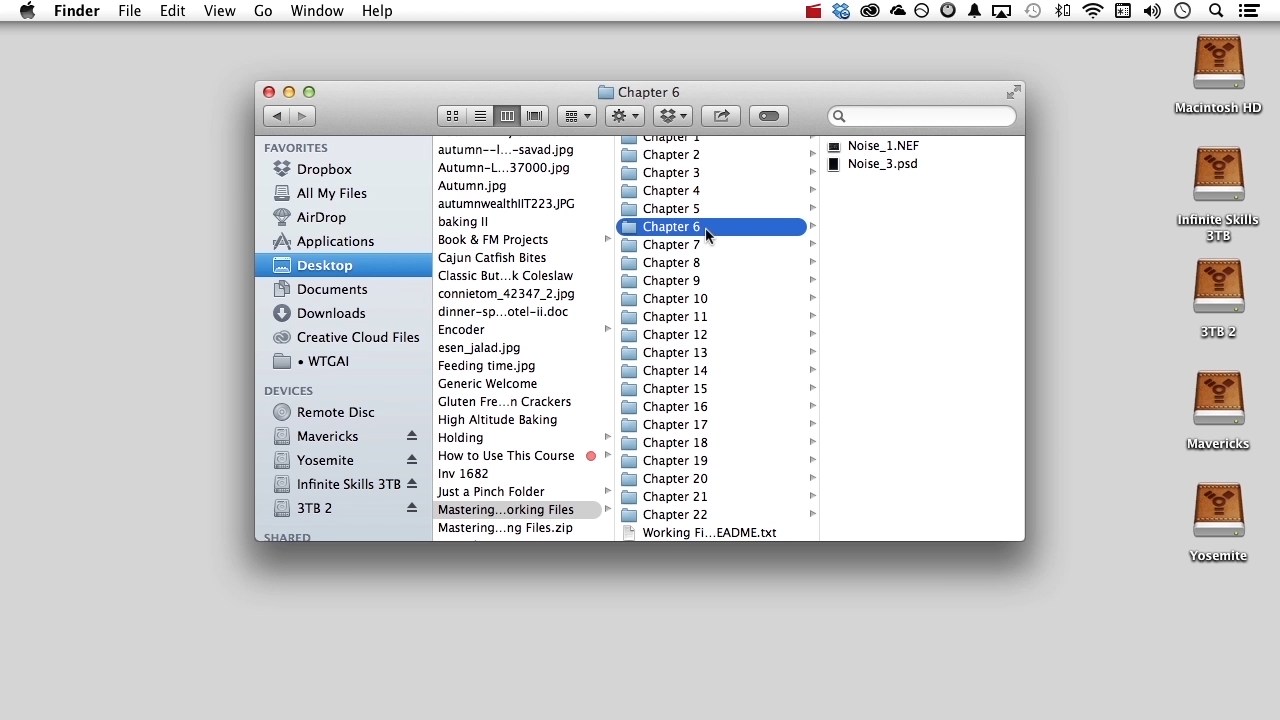Open the Apple menu
Viewport: 1280px width, 720px height.
pyautogui.click(x=27, y=11)
